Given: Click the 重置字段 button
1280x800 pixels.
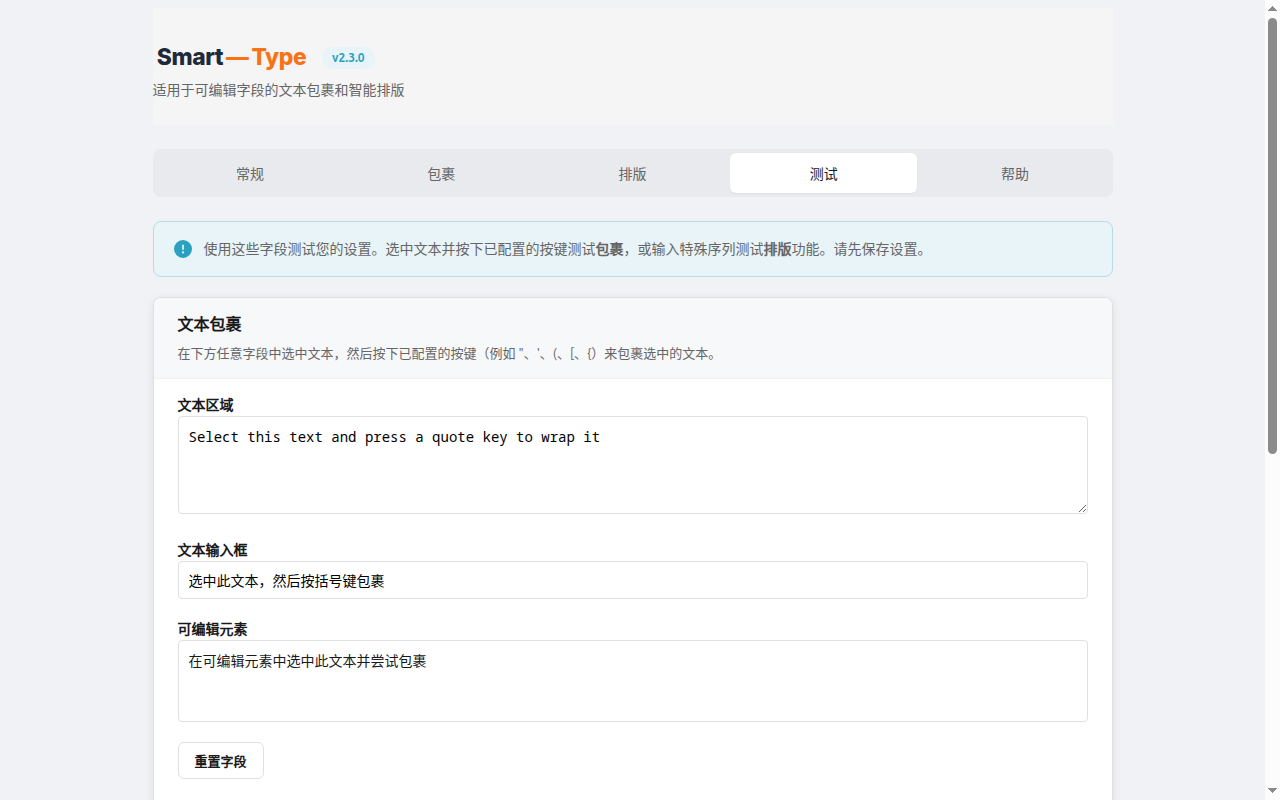Looking at the screenshot, I should click(221, 761).
